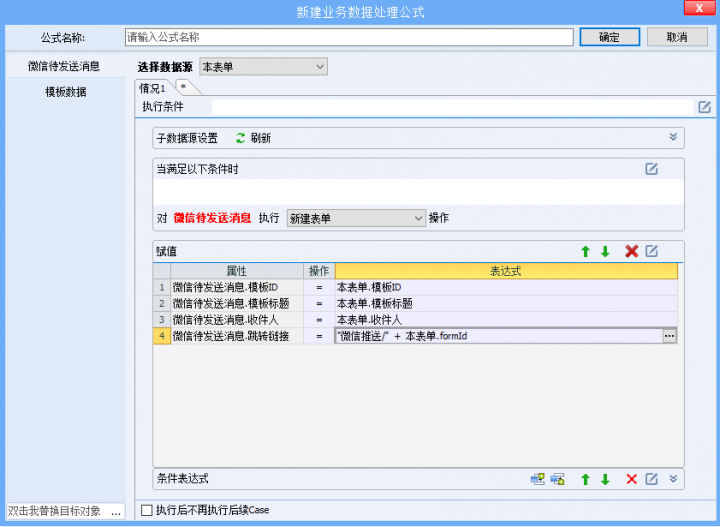Select 微信待发送消息 in left list
The height and width of the screenshot is (527, 720).
(64, 66)
